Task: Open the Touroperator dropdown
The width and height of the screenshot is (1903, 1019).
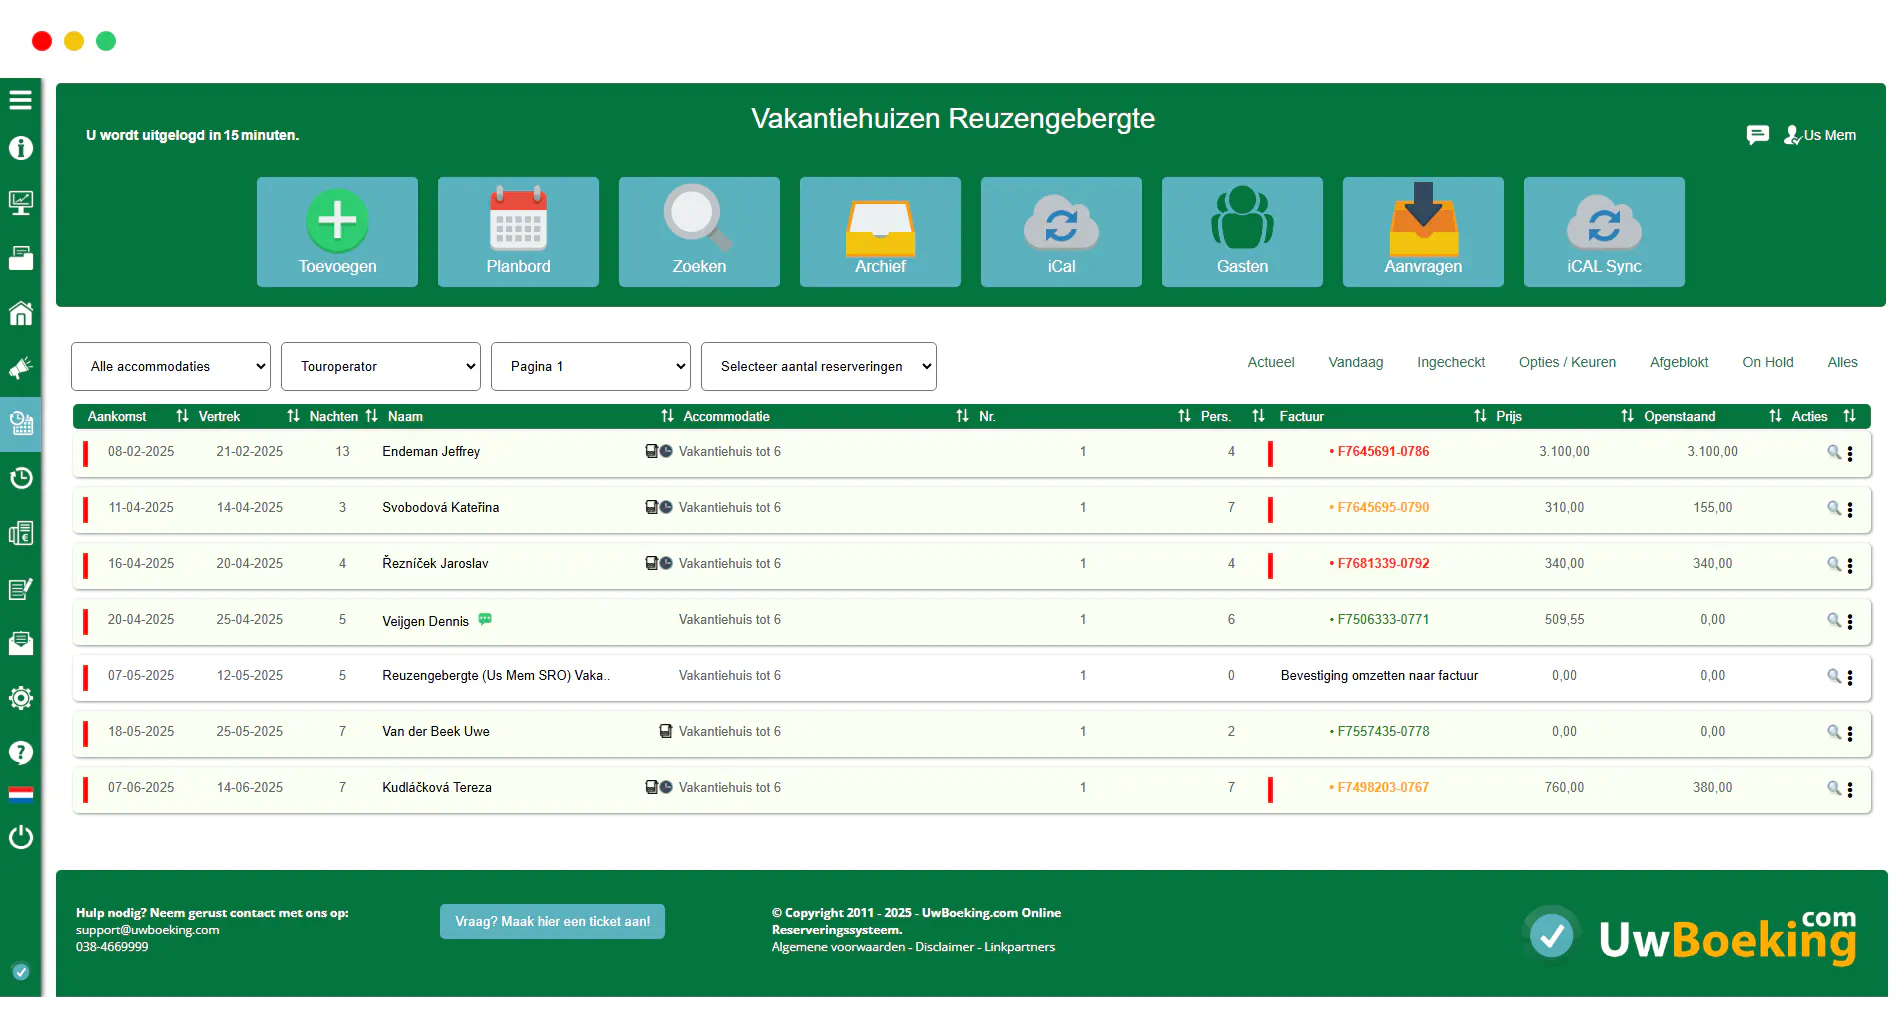Action: (x=381, y=367)
